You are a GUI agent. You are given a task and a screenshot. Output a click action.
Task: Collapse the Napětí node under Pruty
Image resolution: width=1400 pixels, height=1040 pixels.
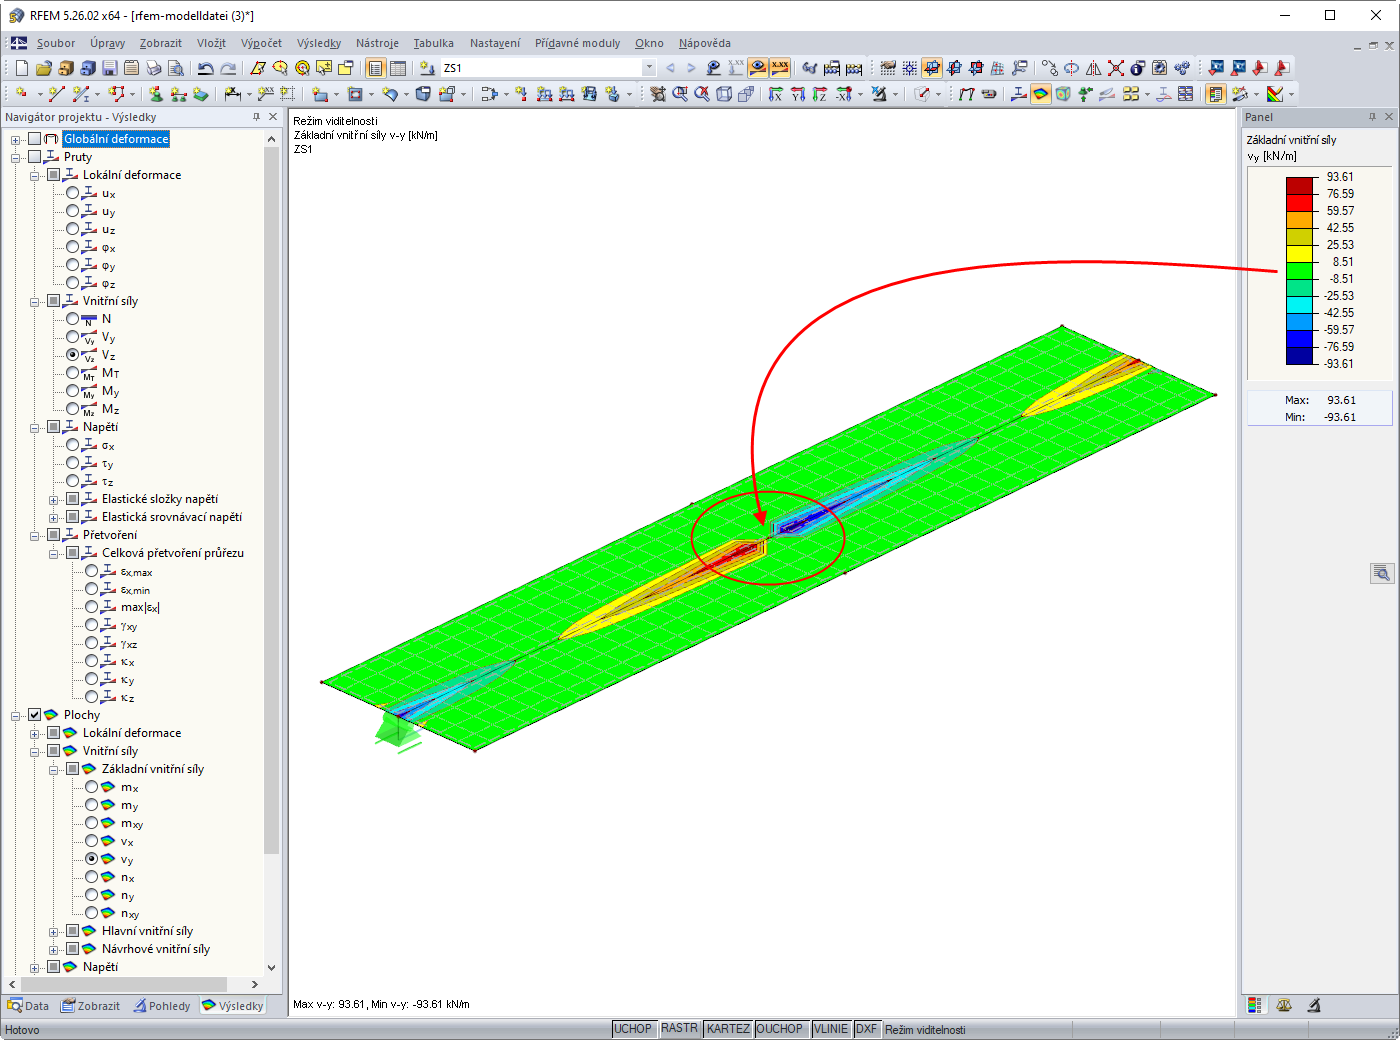point(35,427)
